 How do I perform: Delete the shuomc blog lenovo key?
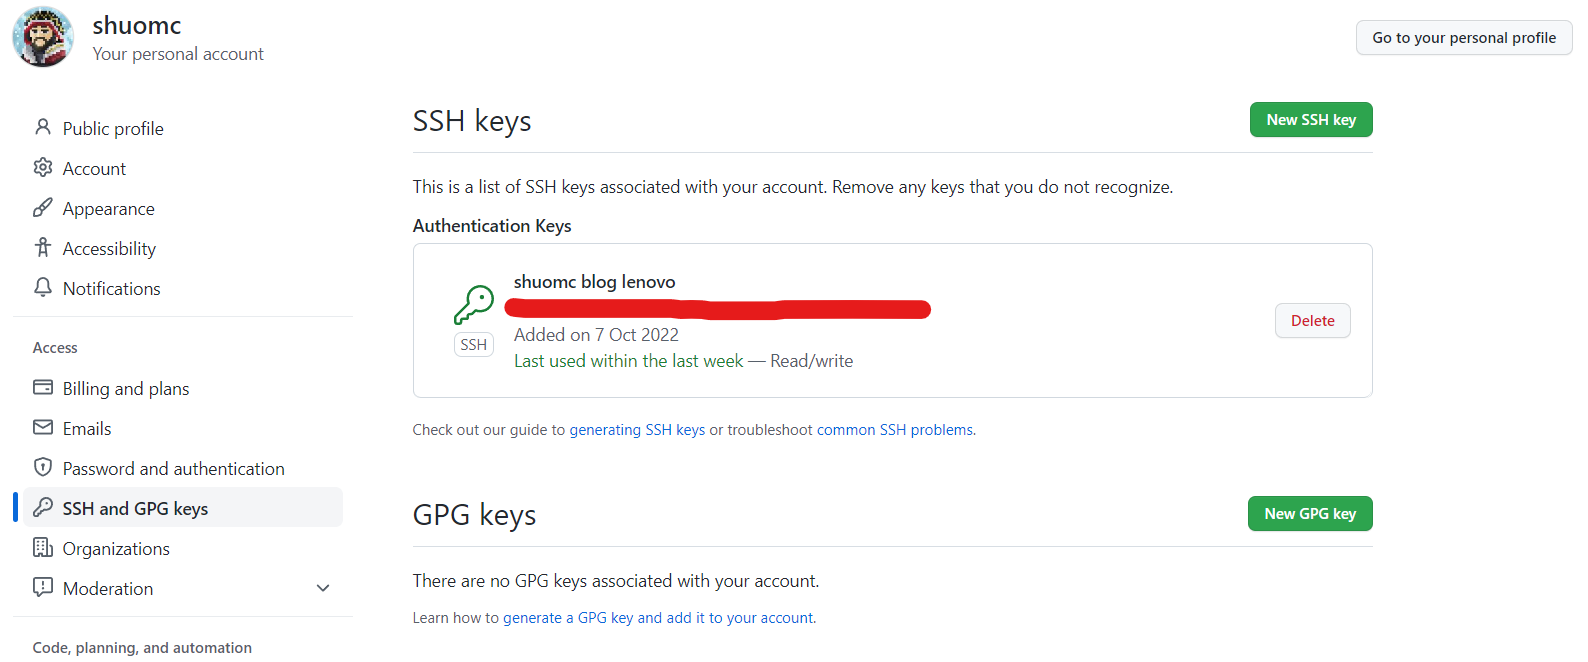point(1312,320)
